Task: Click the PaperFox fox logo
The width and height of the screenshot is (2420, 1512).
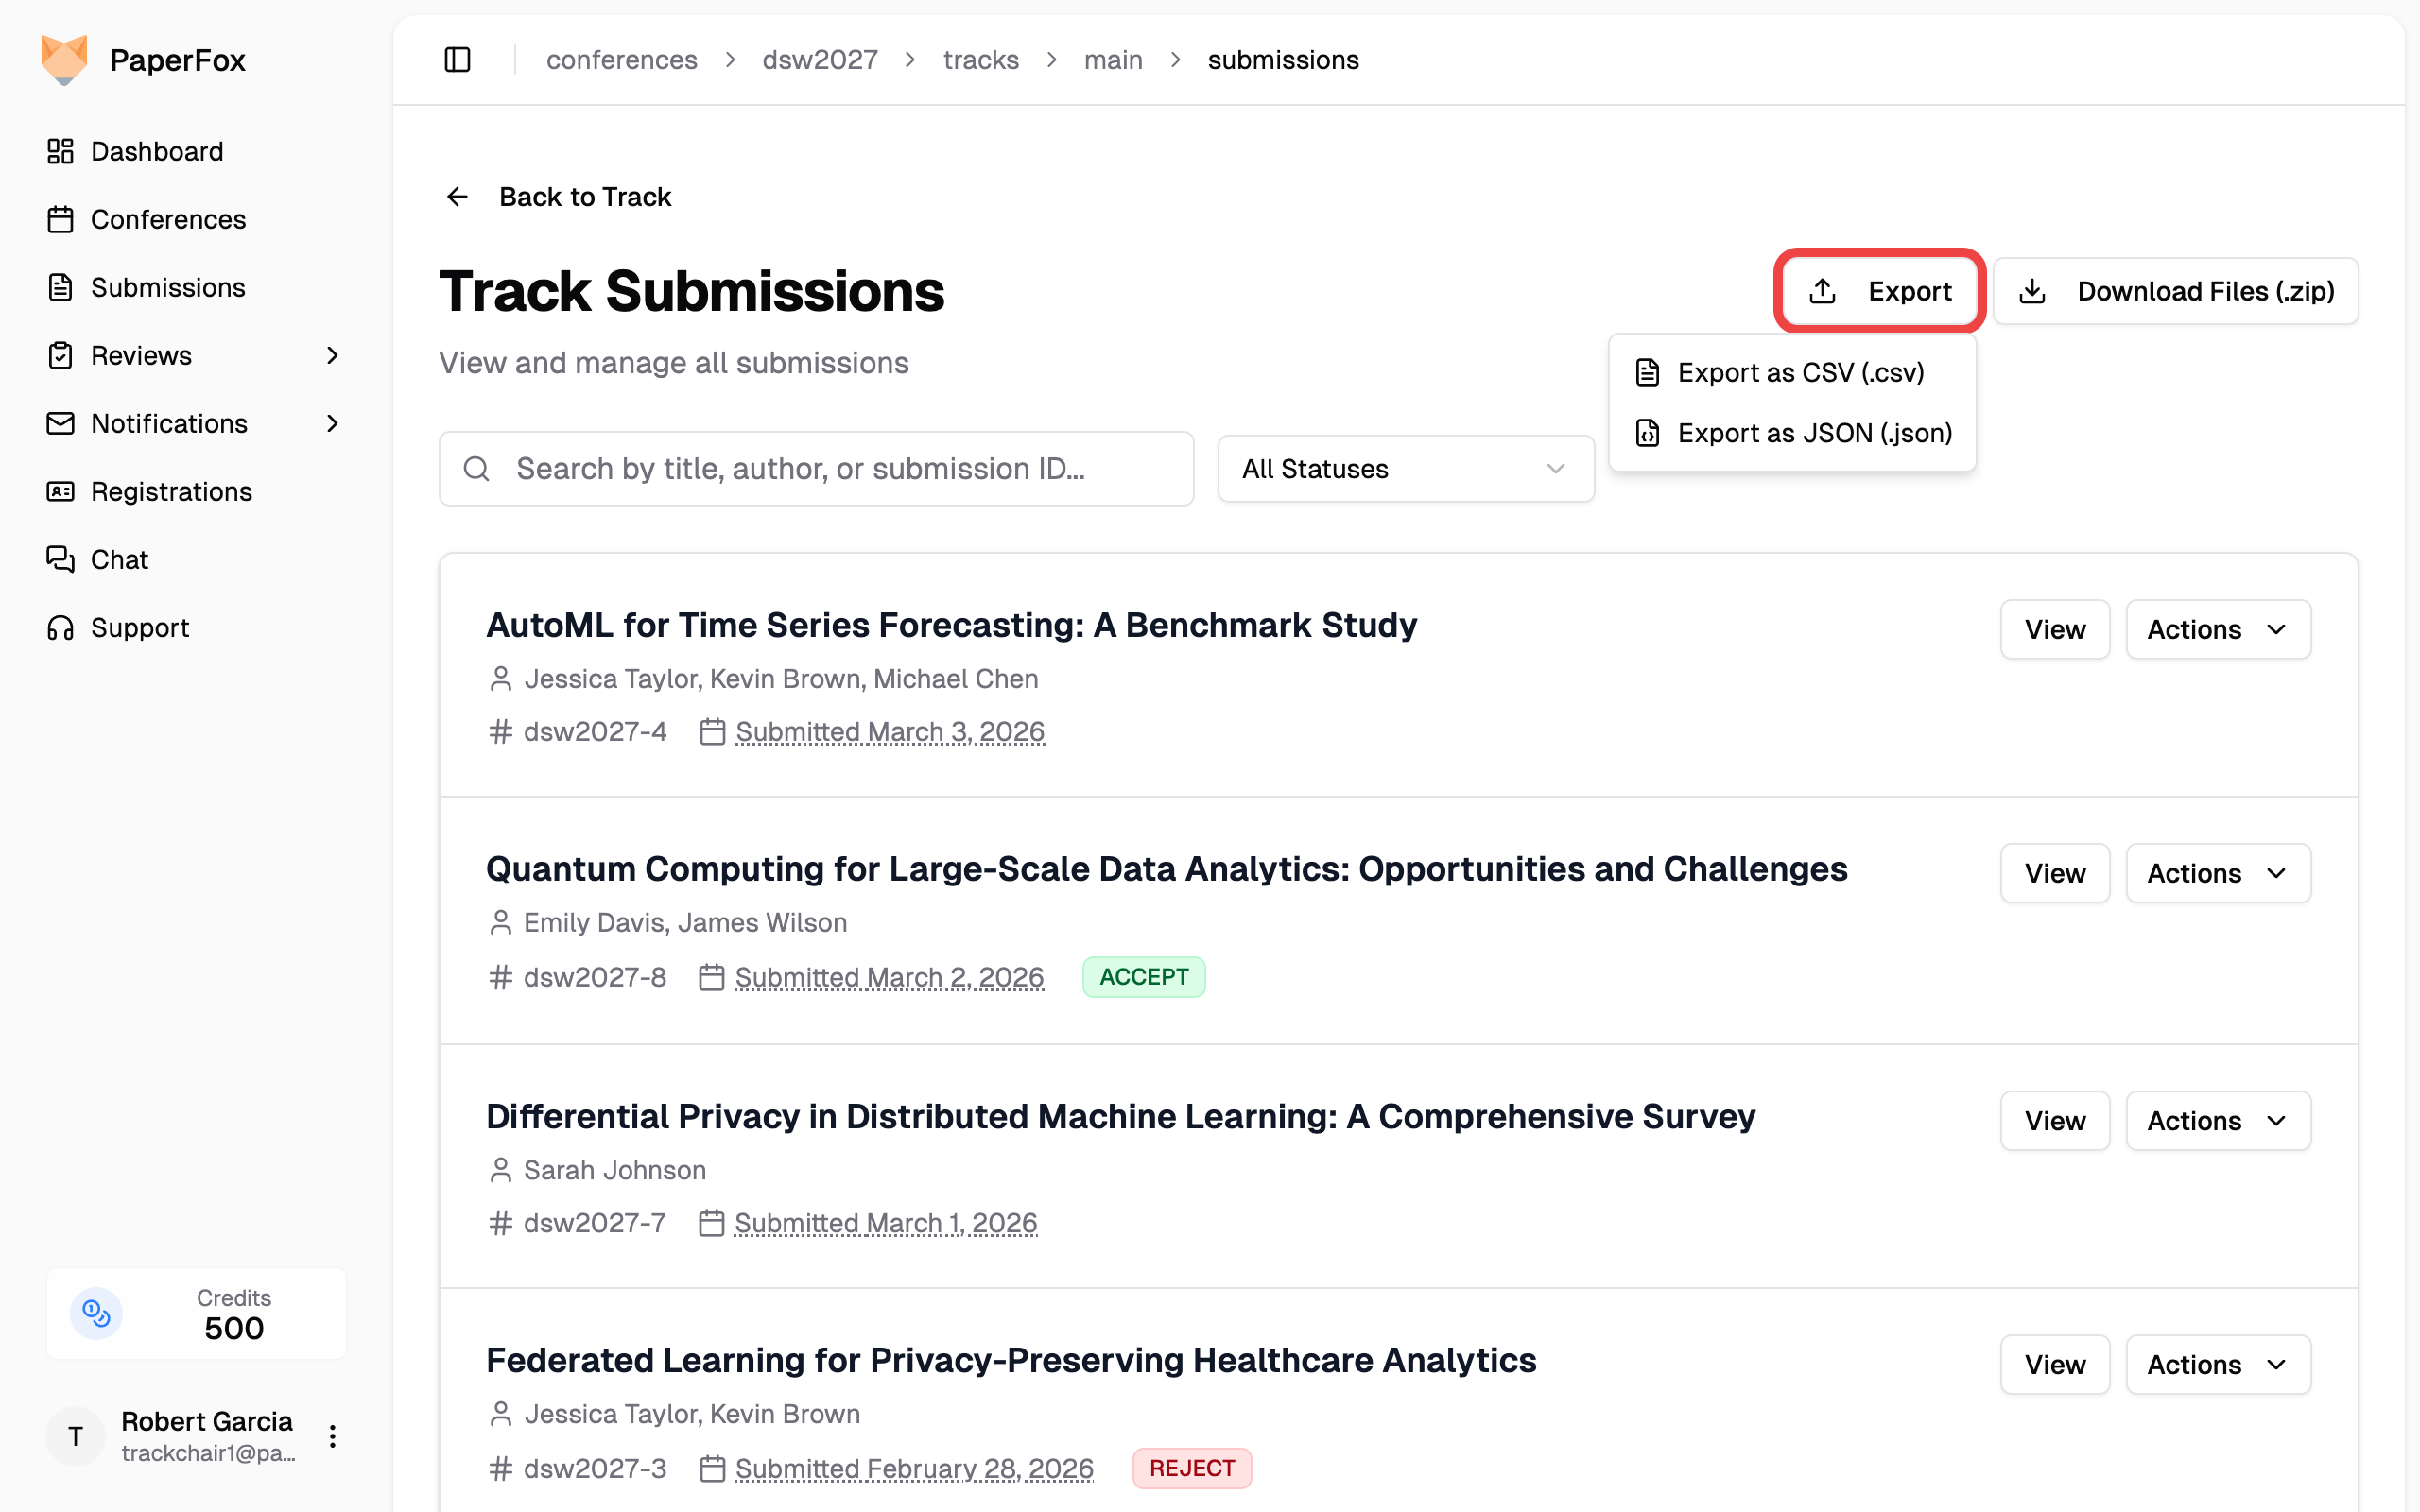Action: (64, 60)
